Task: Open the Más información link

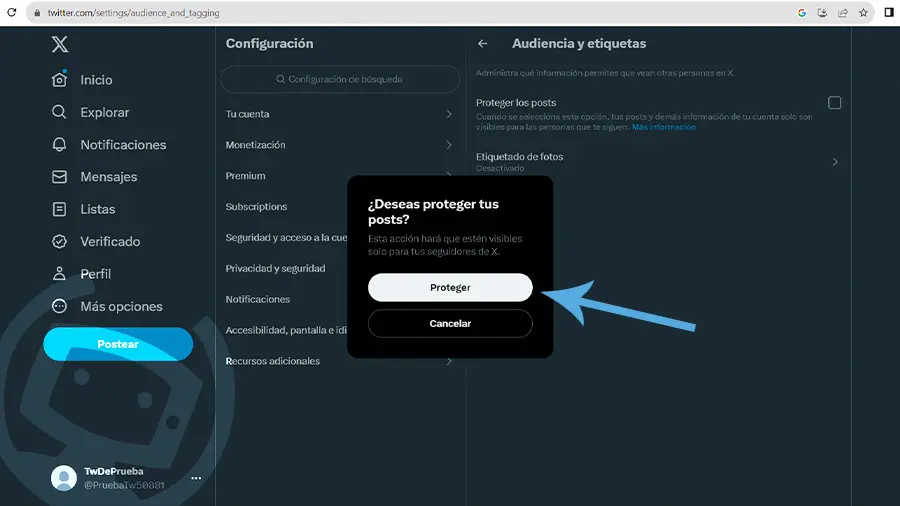Action: click(664, 127)
